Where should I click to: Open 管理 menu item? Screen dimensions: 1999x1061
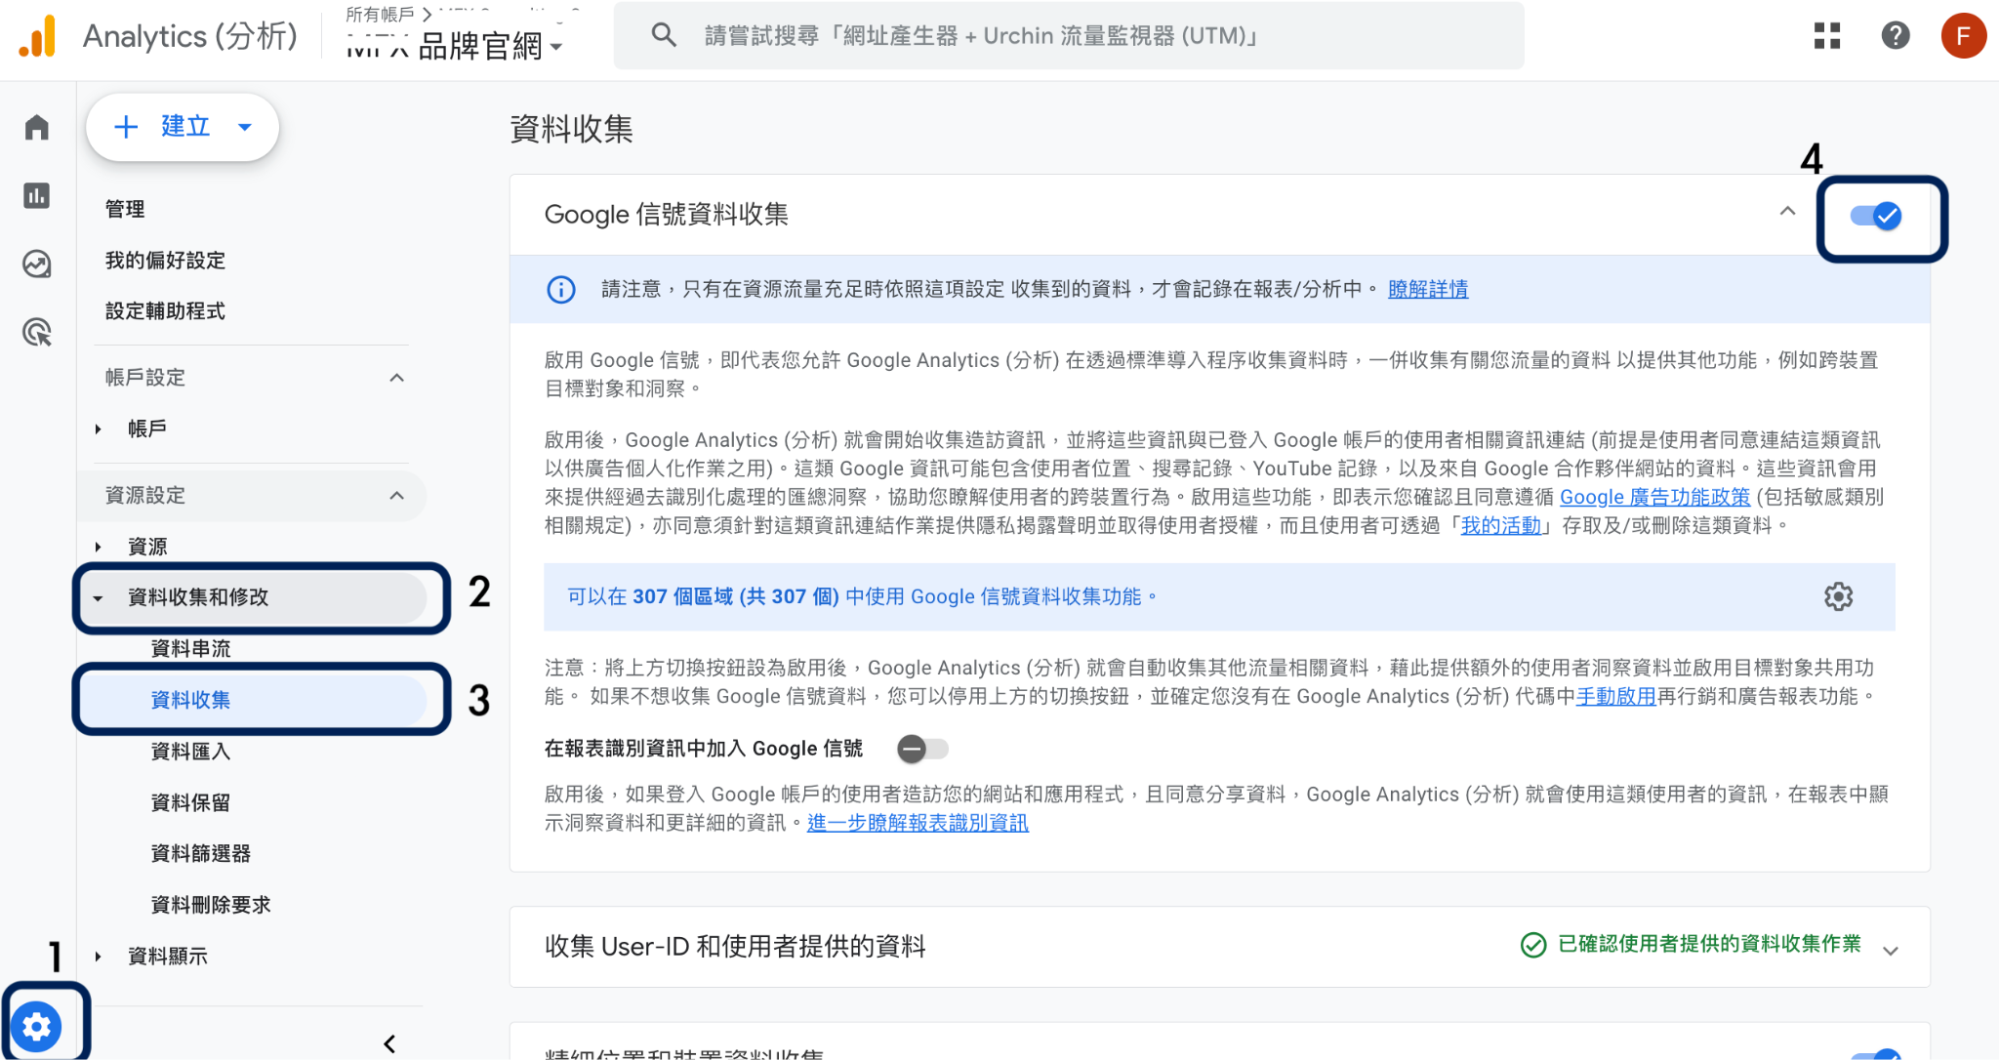[125, 209]
